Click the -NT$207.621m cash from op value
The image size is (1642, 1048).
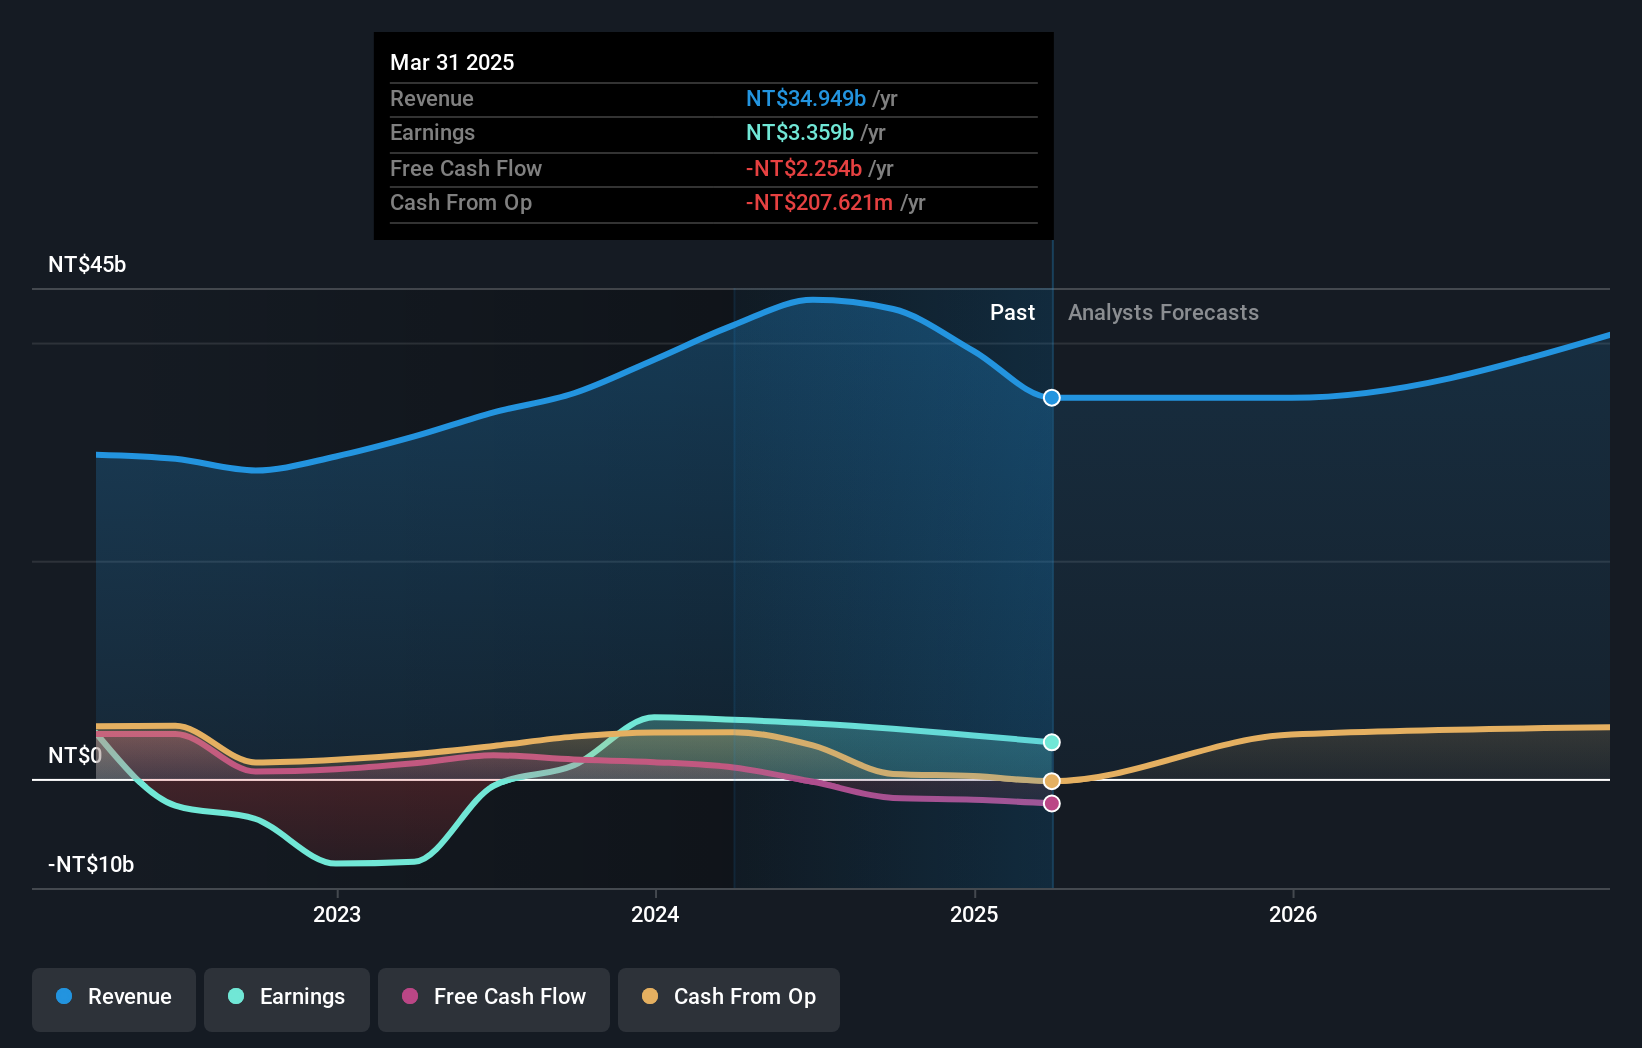(819, 202)
